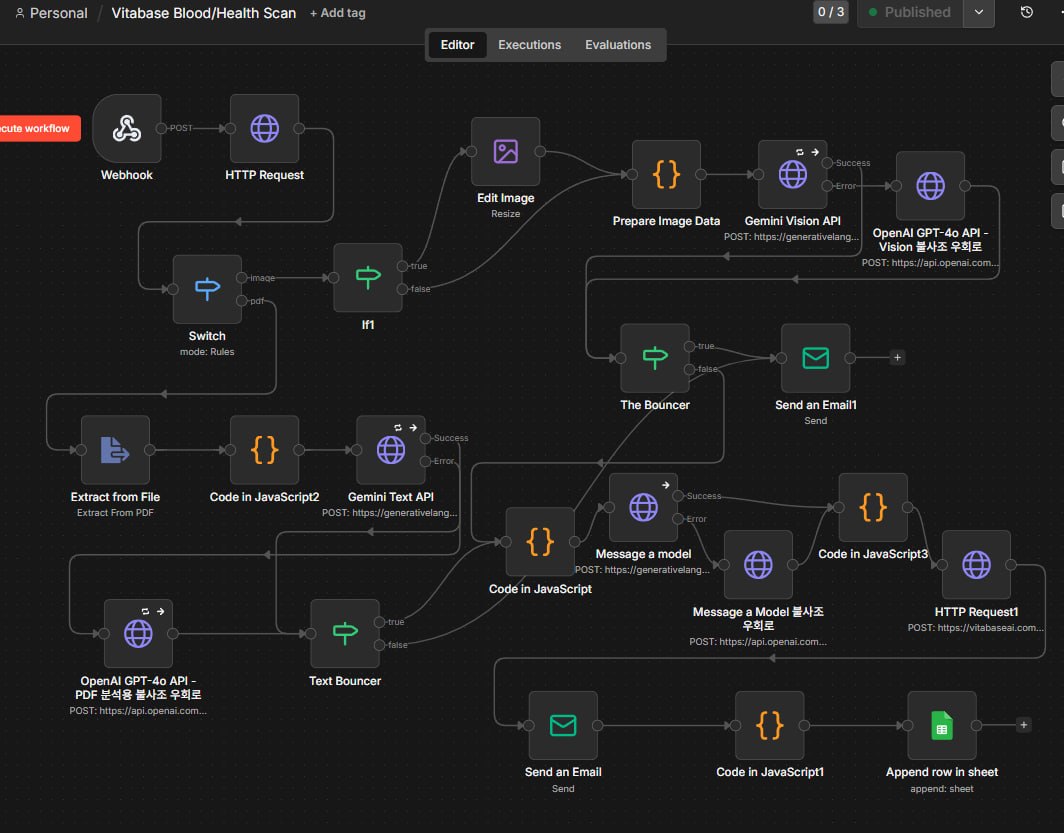The width and height of the screenshot is (1064, 833).
Task: Add node after Append row in sheet
Action: 1023,725
